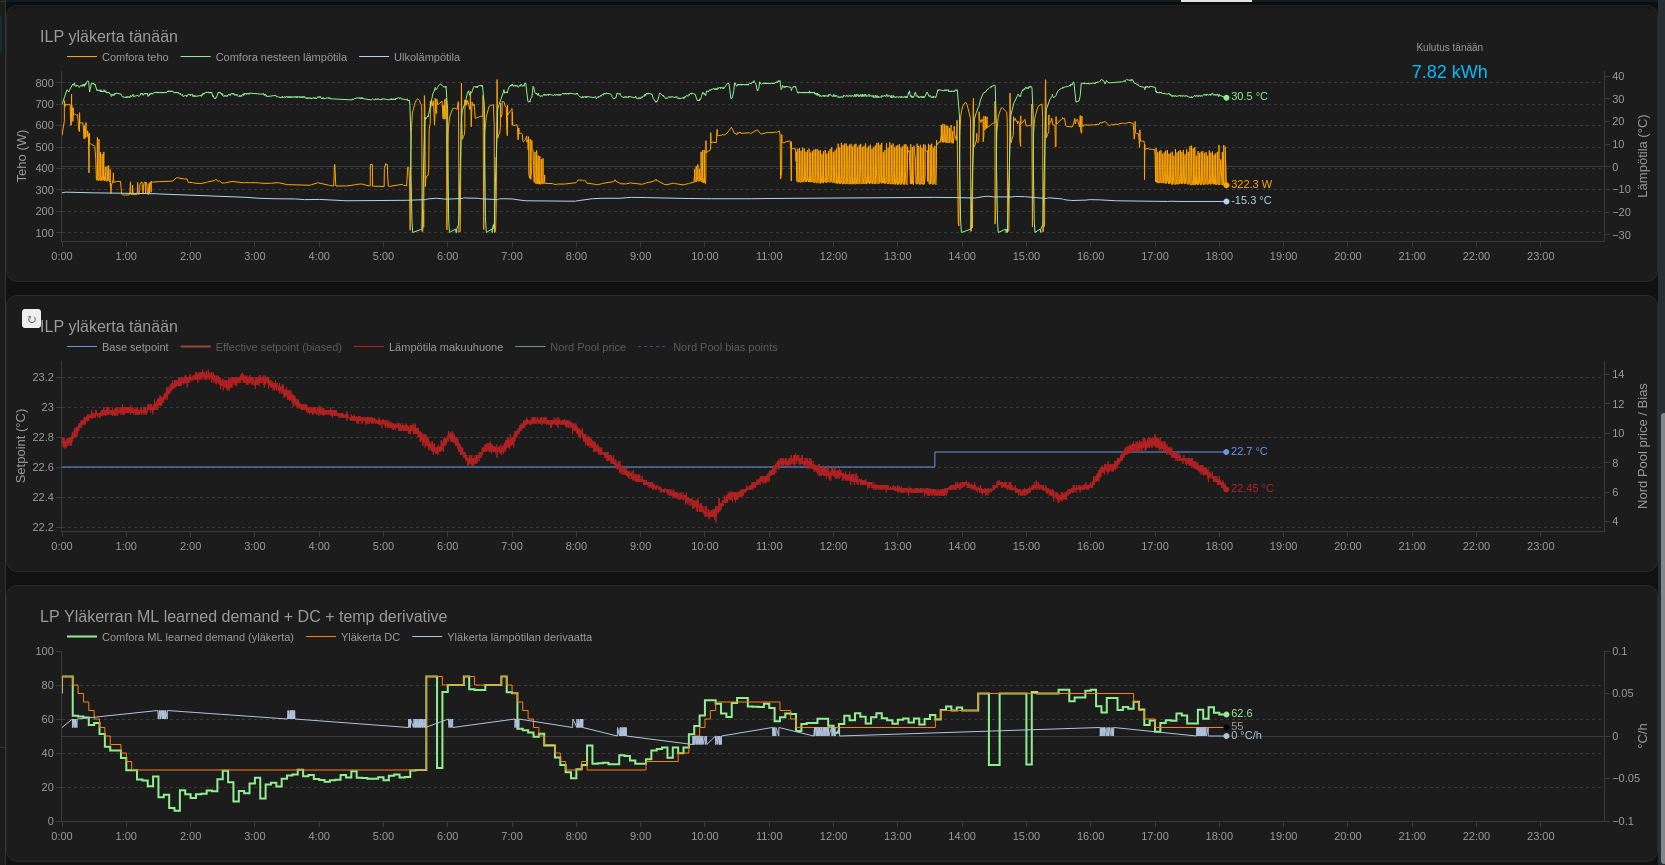Click the 22.45 °C bedroom temperature endpoint

tap(1227, 489)
